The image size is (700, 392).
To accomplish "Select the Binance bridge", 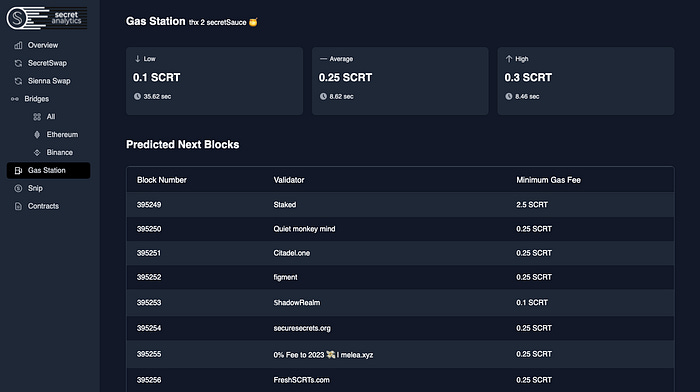I will (x=59, y=152).
